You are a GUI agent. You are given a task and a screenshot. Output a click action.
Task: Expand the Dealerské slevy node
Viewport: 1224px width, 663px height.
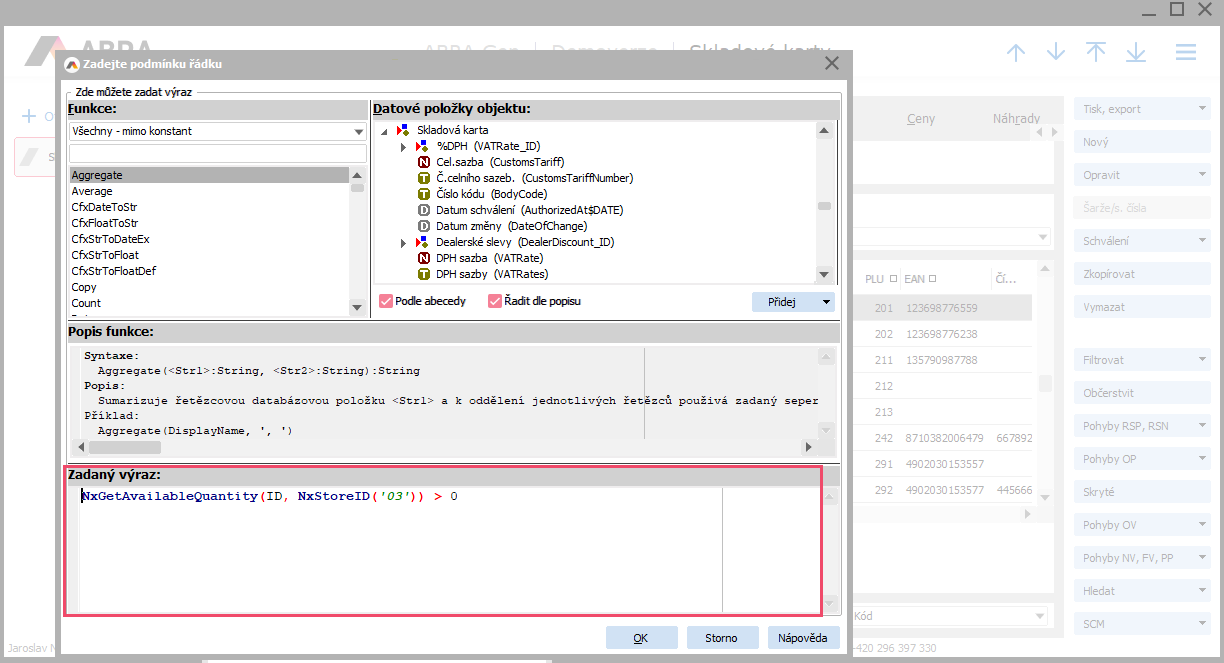(403, 242)
